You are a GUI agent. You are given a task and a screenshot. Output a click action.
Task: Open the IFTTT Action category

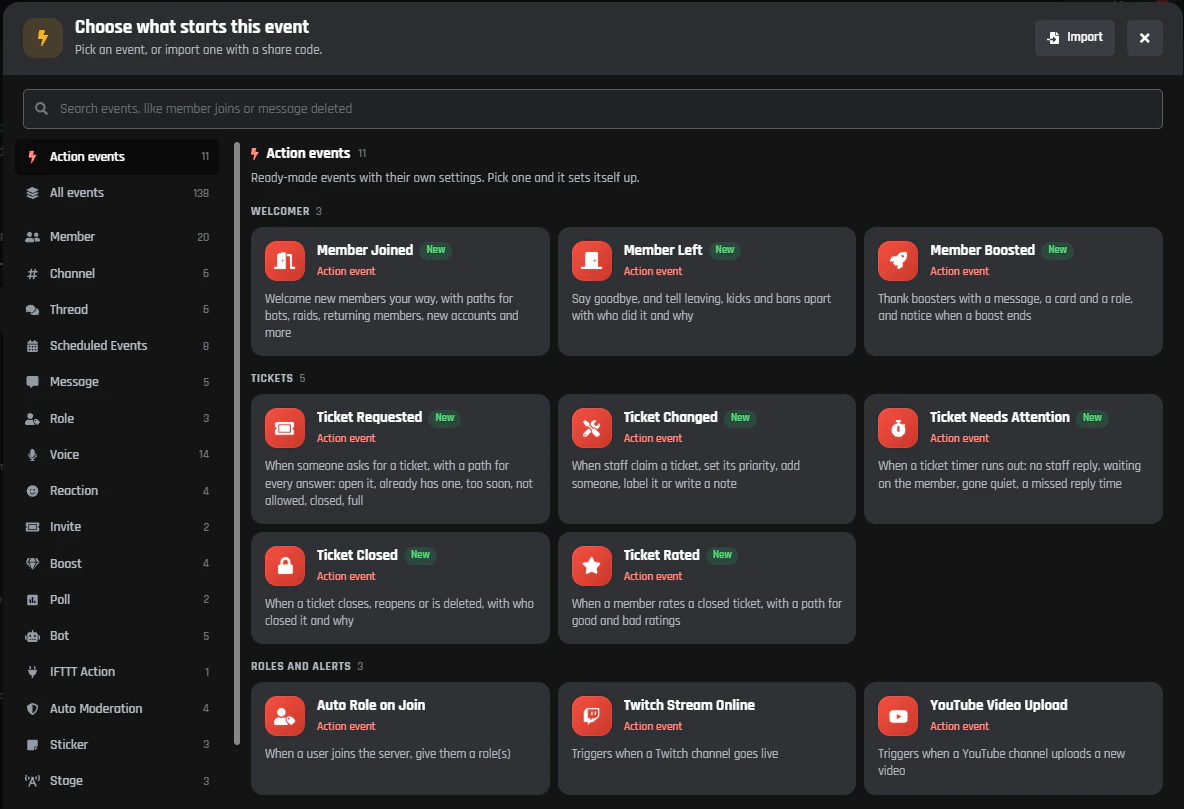pyautogui.click(x=117, y=672)
